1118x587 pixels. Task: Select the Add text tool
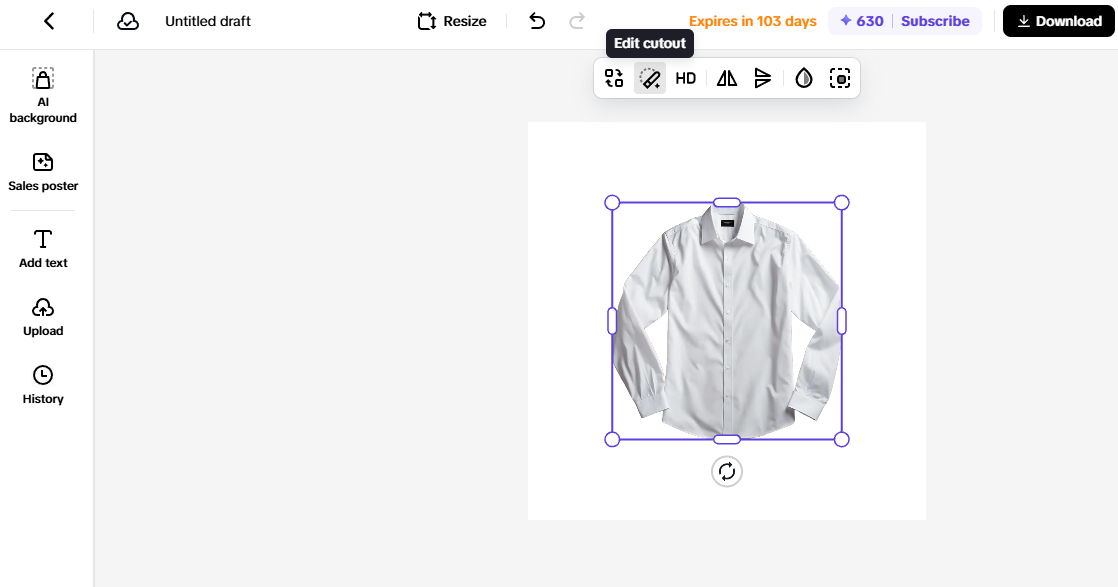pyautogui.click(x=43, y=249)
